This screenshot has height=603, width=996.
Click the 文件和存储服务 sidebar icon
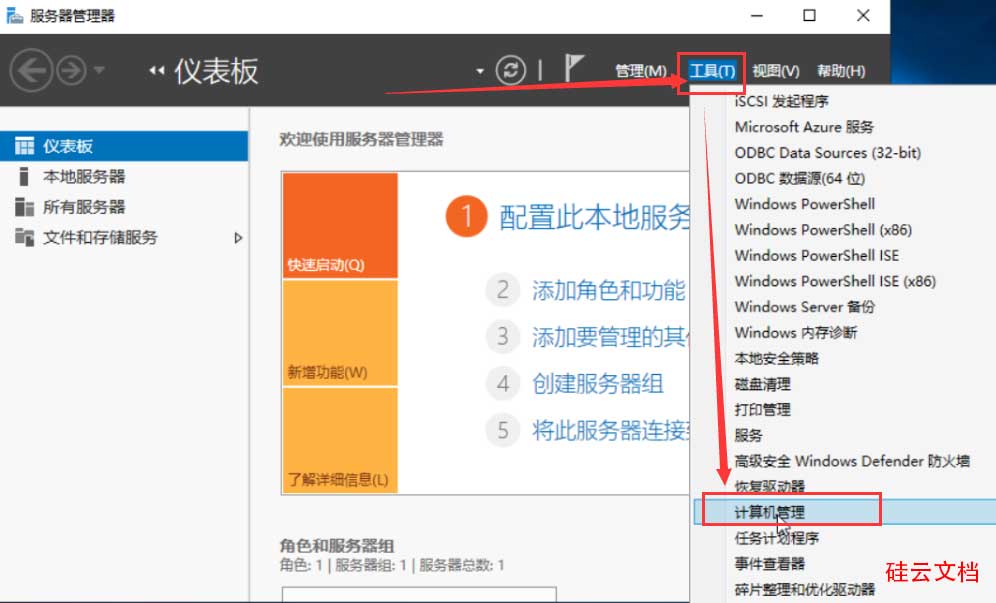24,238
